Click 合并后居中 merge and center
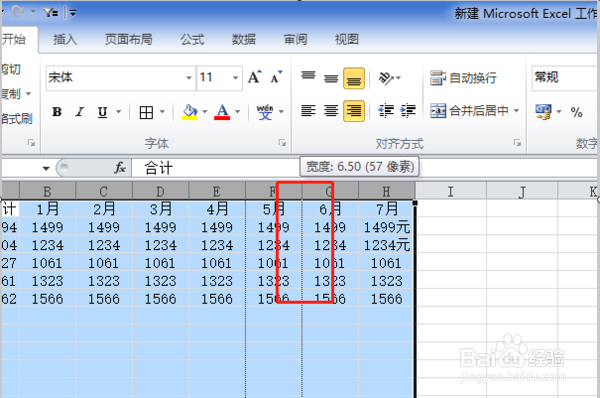 470,111
